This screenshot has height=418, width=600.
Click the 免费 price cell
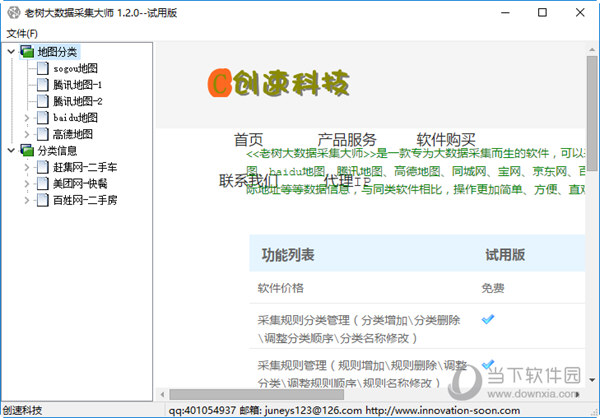tap(493, 288)
